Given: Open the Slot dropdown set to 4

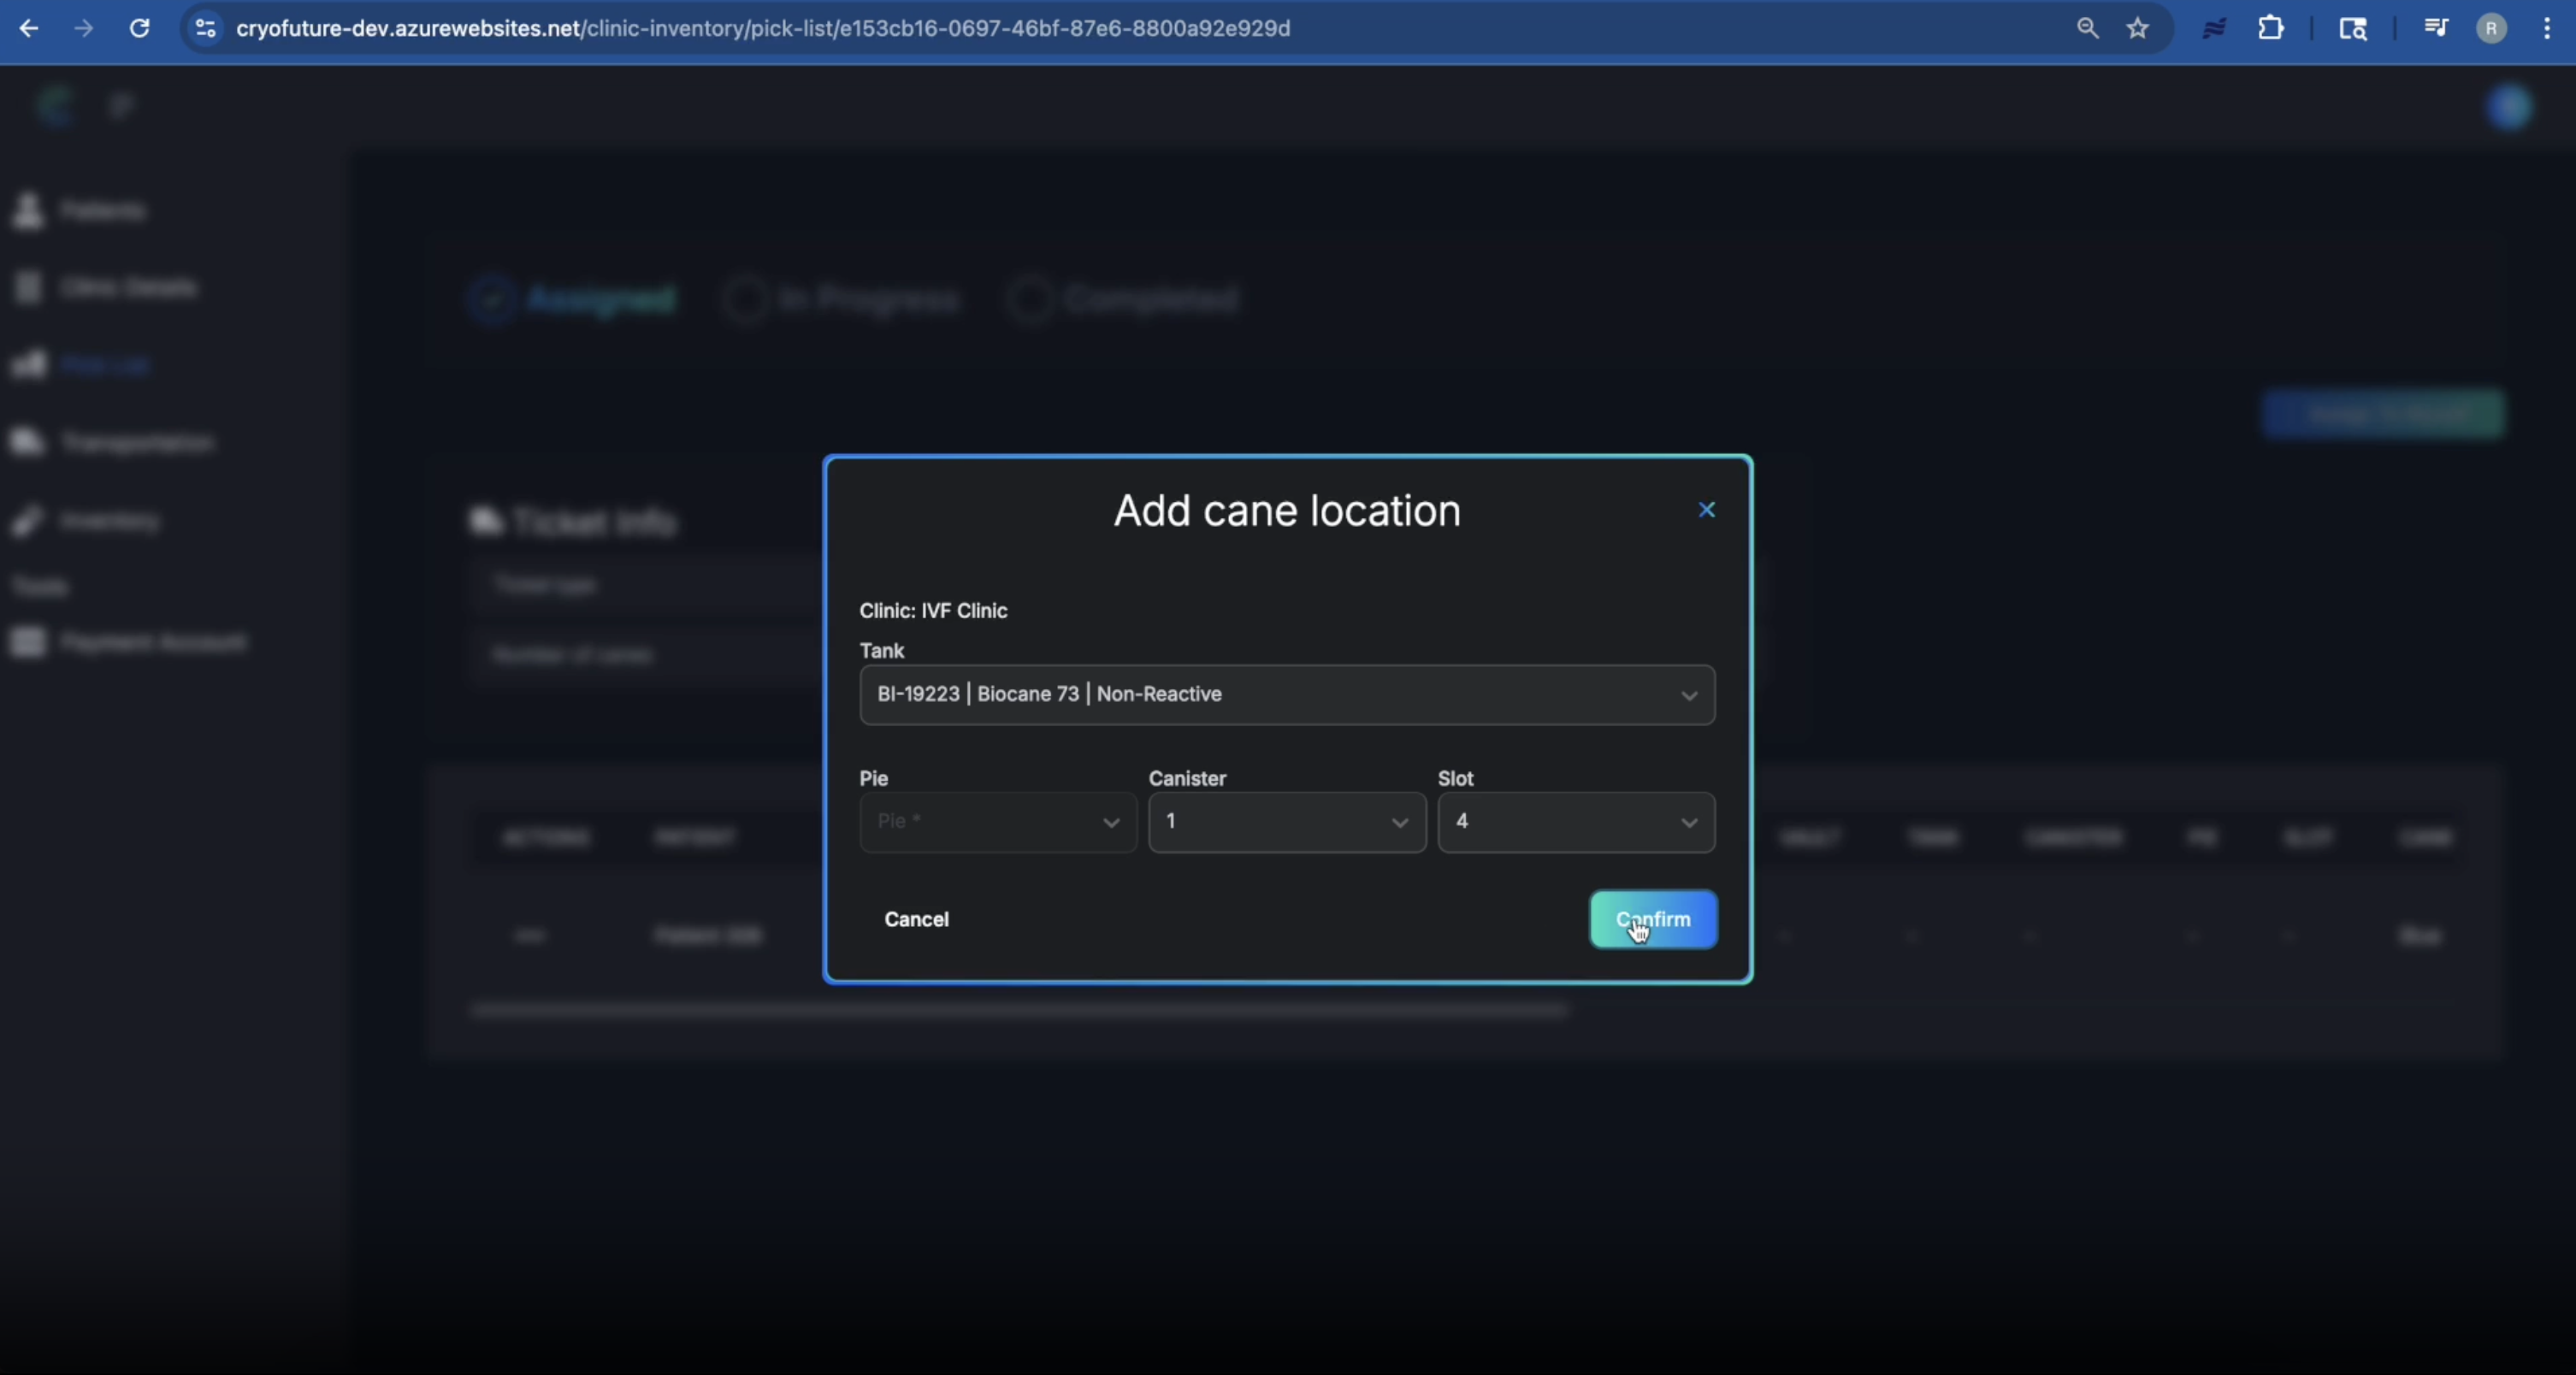Looking at the screenshot, I should [1574, 822].
